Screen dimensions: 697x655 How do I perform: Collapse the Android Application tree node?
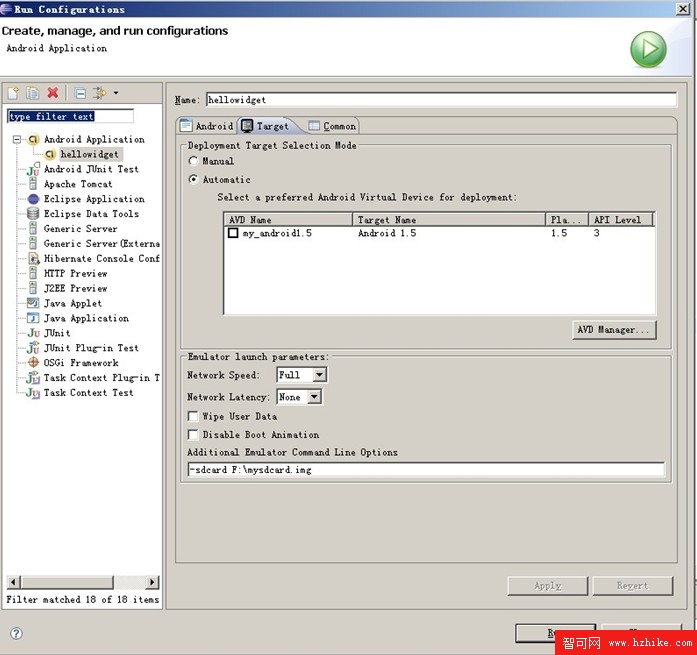17,140
